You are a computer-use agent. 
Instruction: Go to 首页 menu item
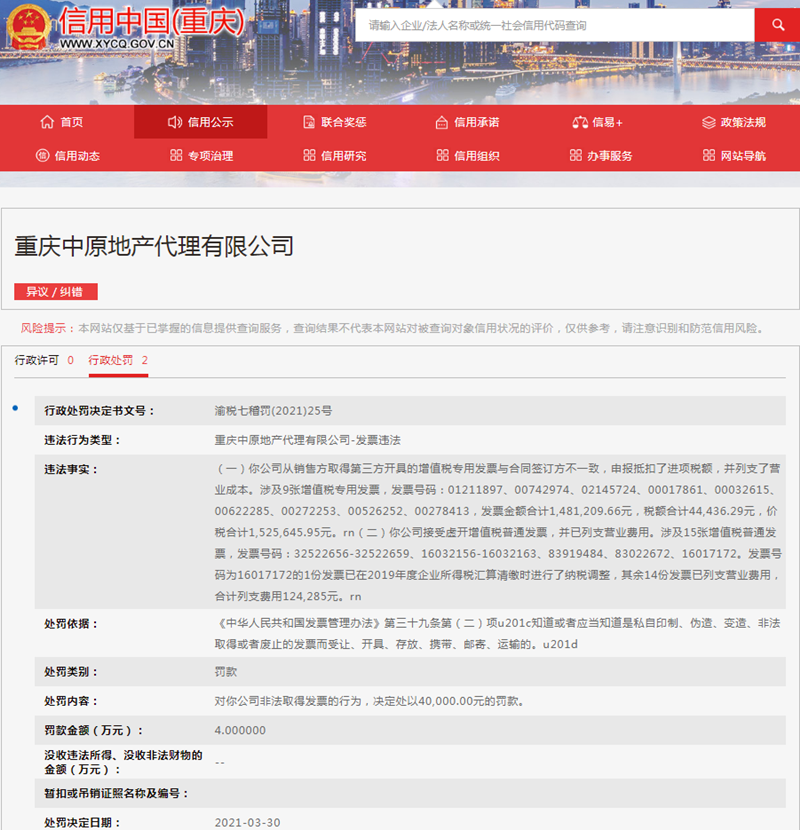coord(71,122)
